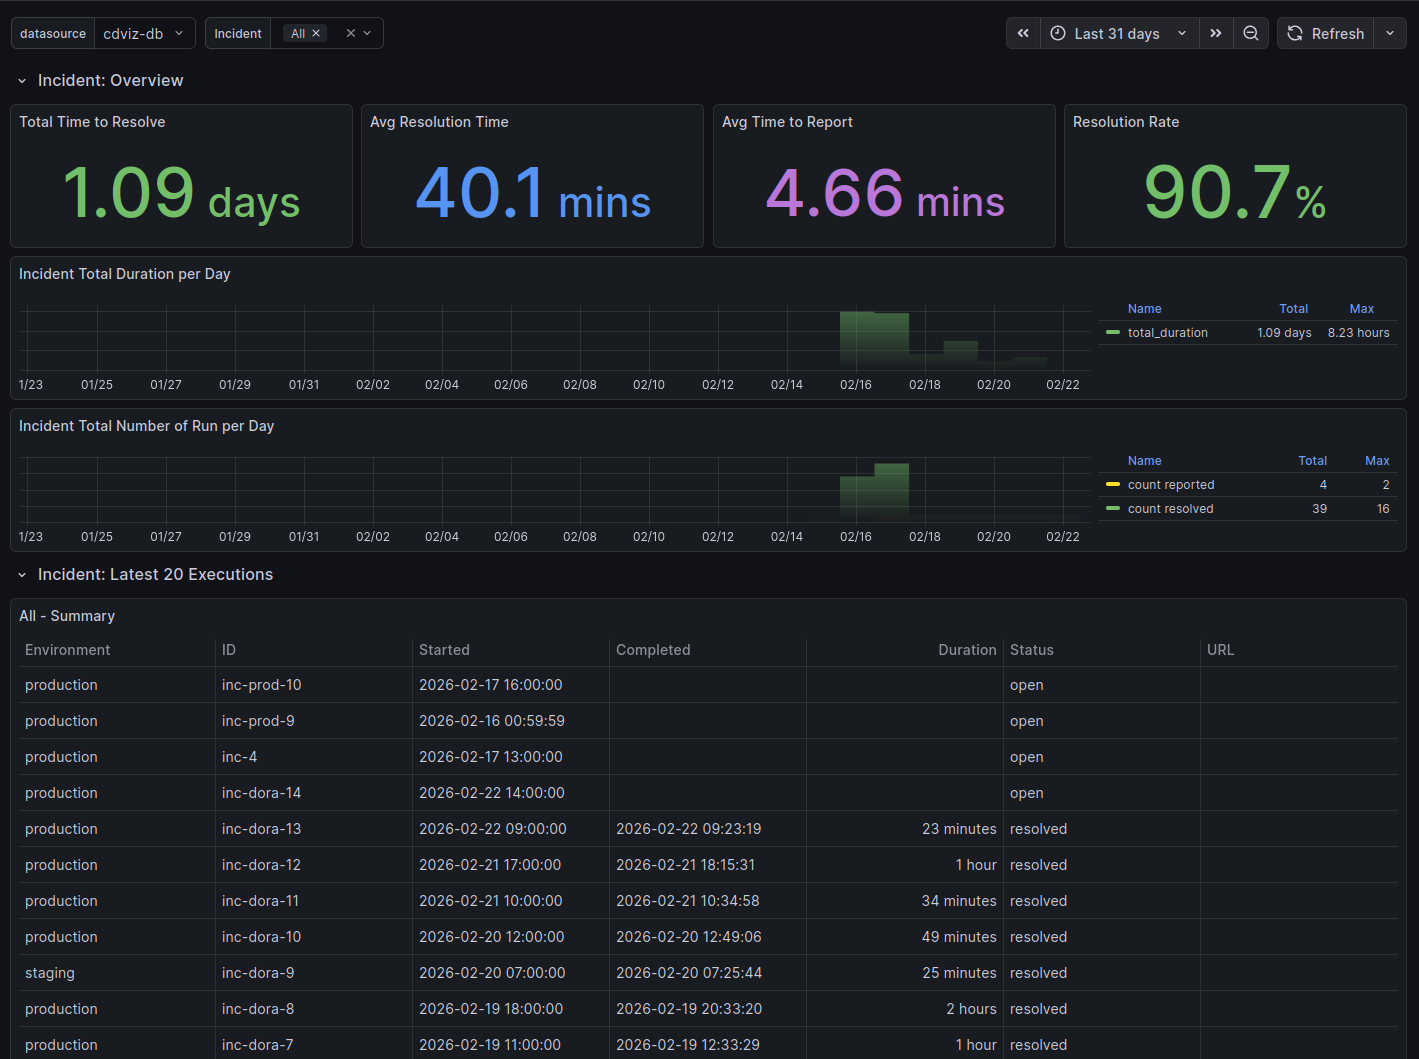The image size is (1419, 1059).
Task: Click the circular refresh arrows icon
Action: [x=1294, y=33]
